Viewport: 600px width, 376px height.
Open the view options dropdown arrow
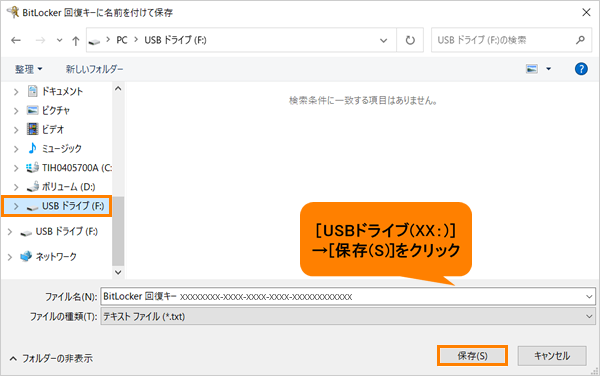click(x=548, y=69)
